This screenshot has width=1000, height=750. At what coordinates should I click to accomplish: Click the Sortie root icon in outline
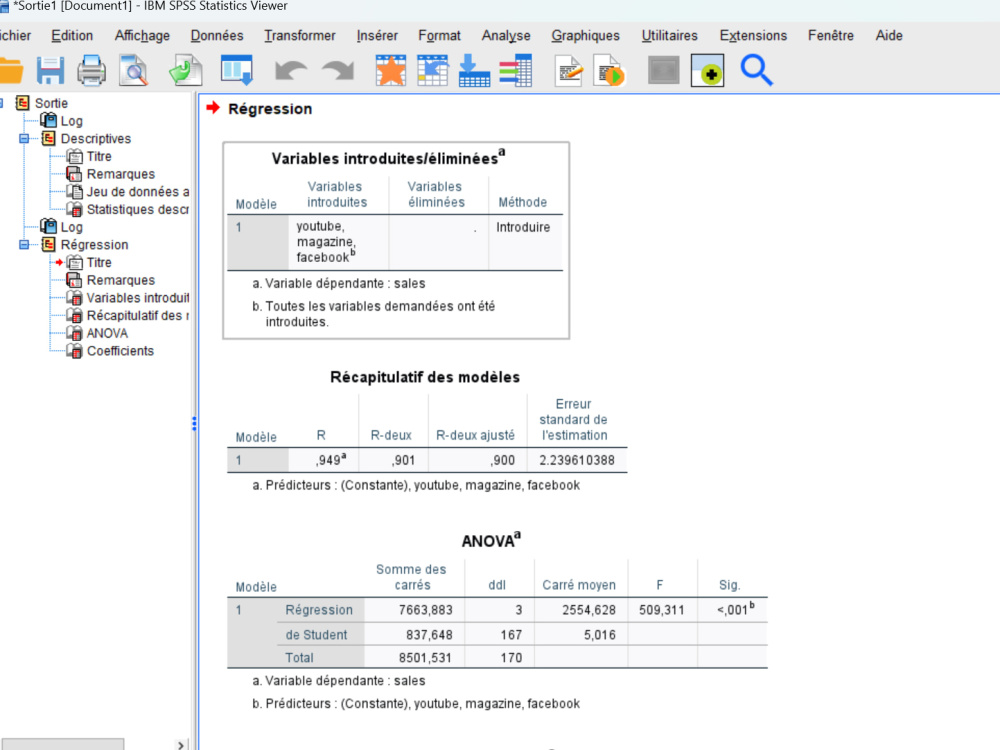(23, 103)
